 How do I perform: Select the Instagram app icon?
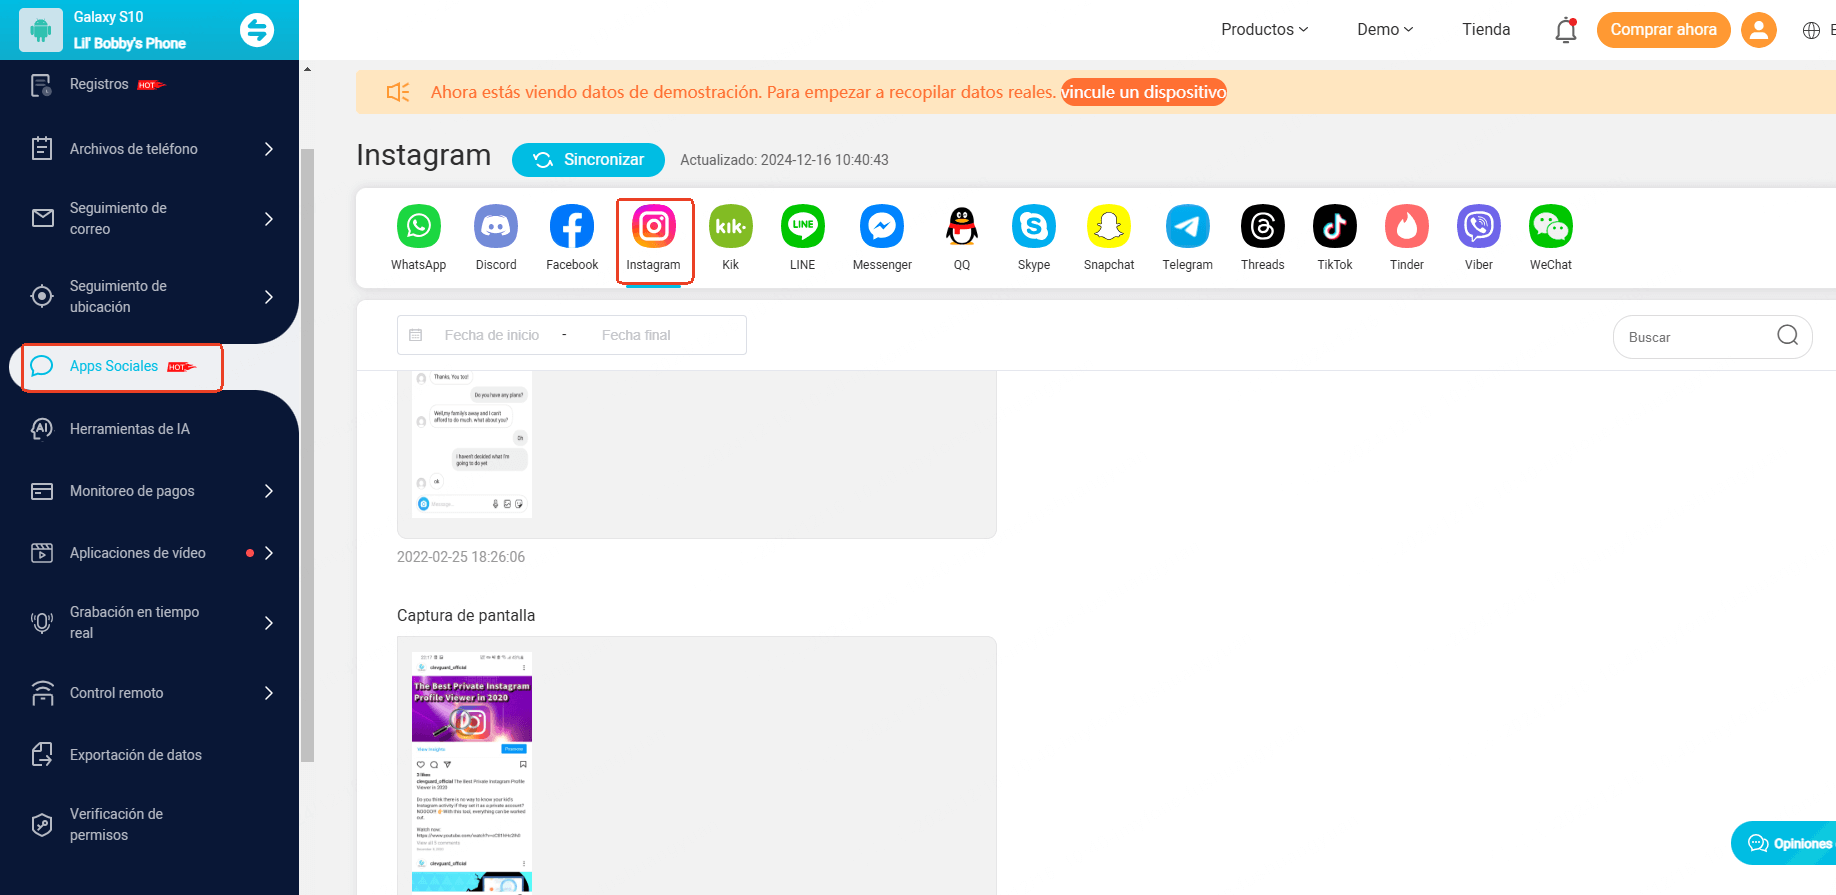[654, 227]
